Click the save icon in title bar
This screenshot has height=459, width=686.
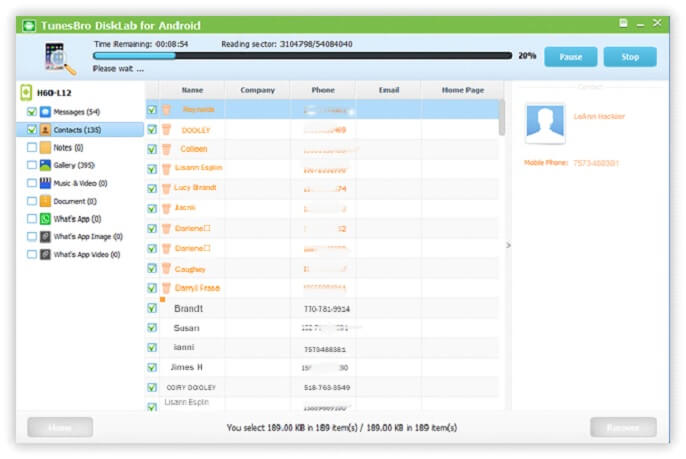coord(623,23)
